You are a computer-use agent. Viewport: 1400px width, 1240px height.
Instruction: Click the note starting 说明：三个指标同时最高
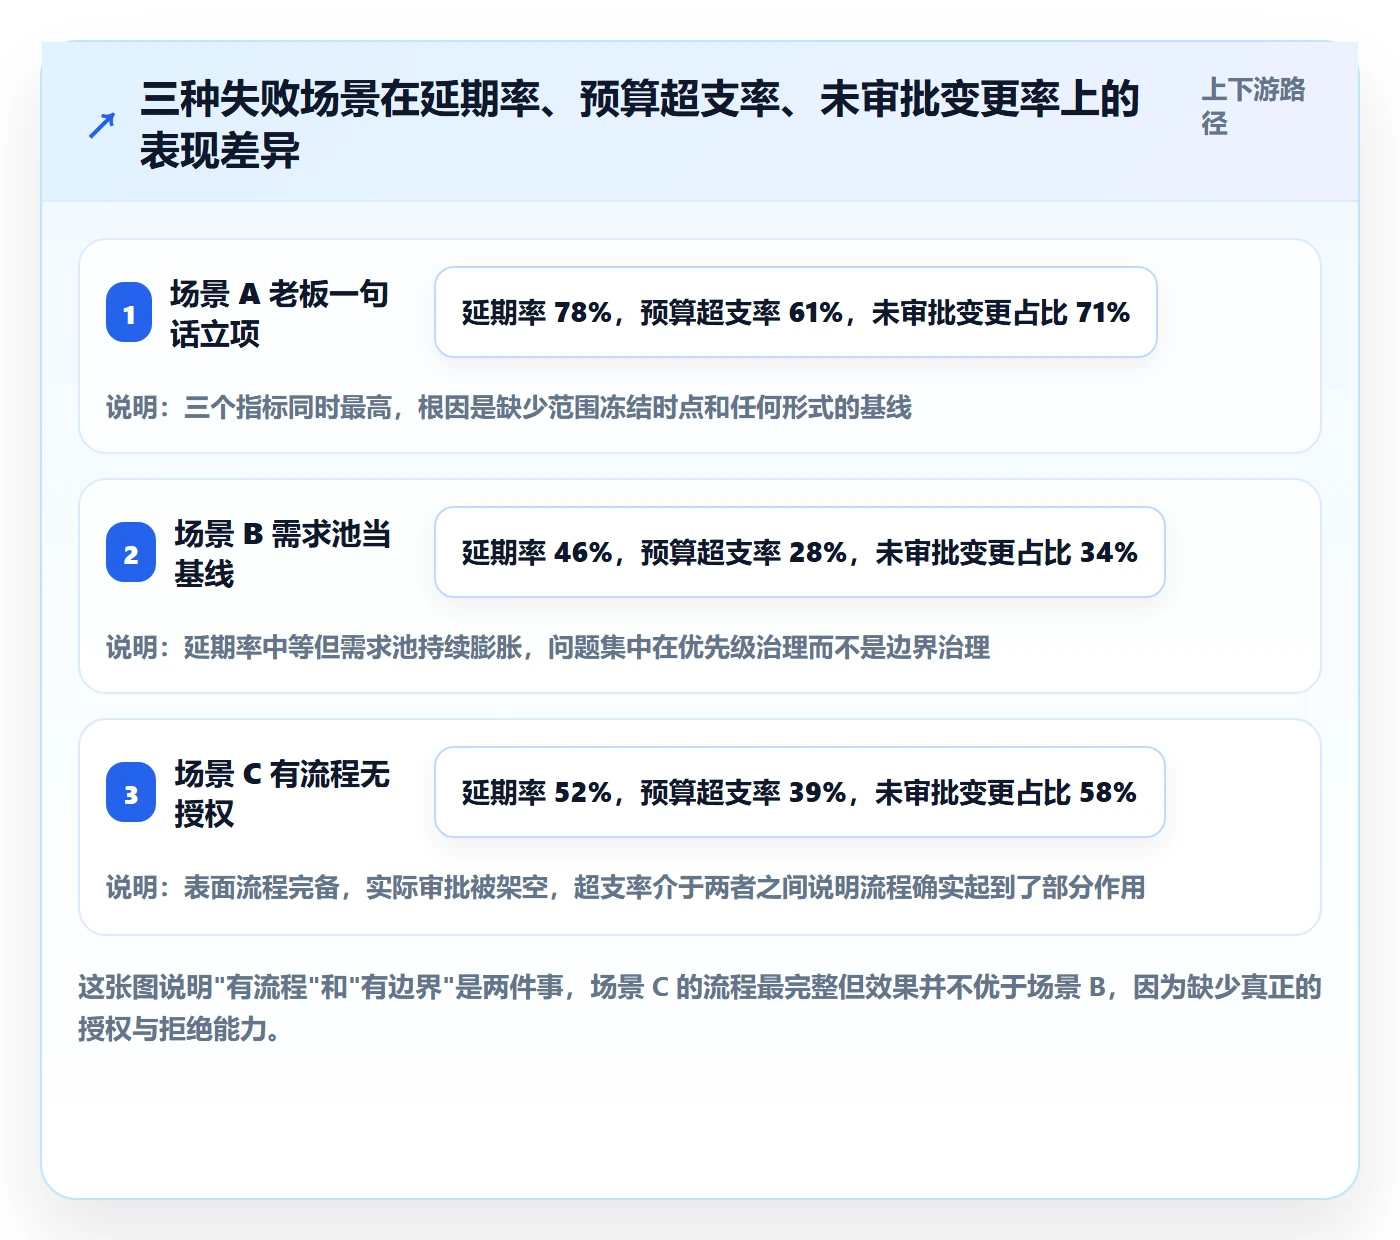pos(509,407)
